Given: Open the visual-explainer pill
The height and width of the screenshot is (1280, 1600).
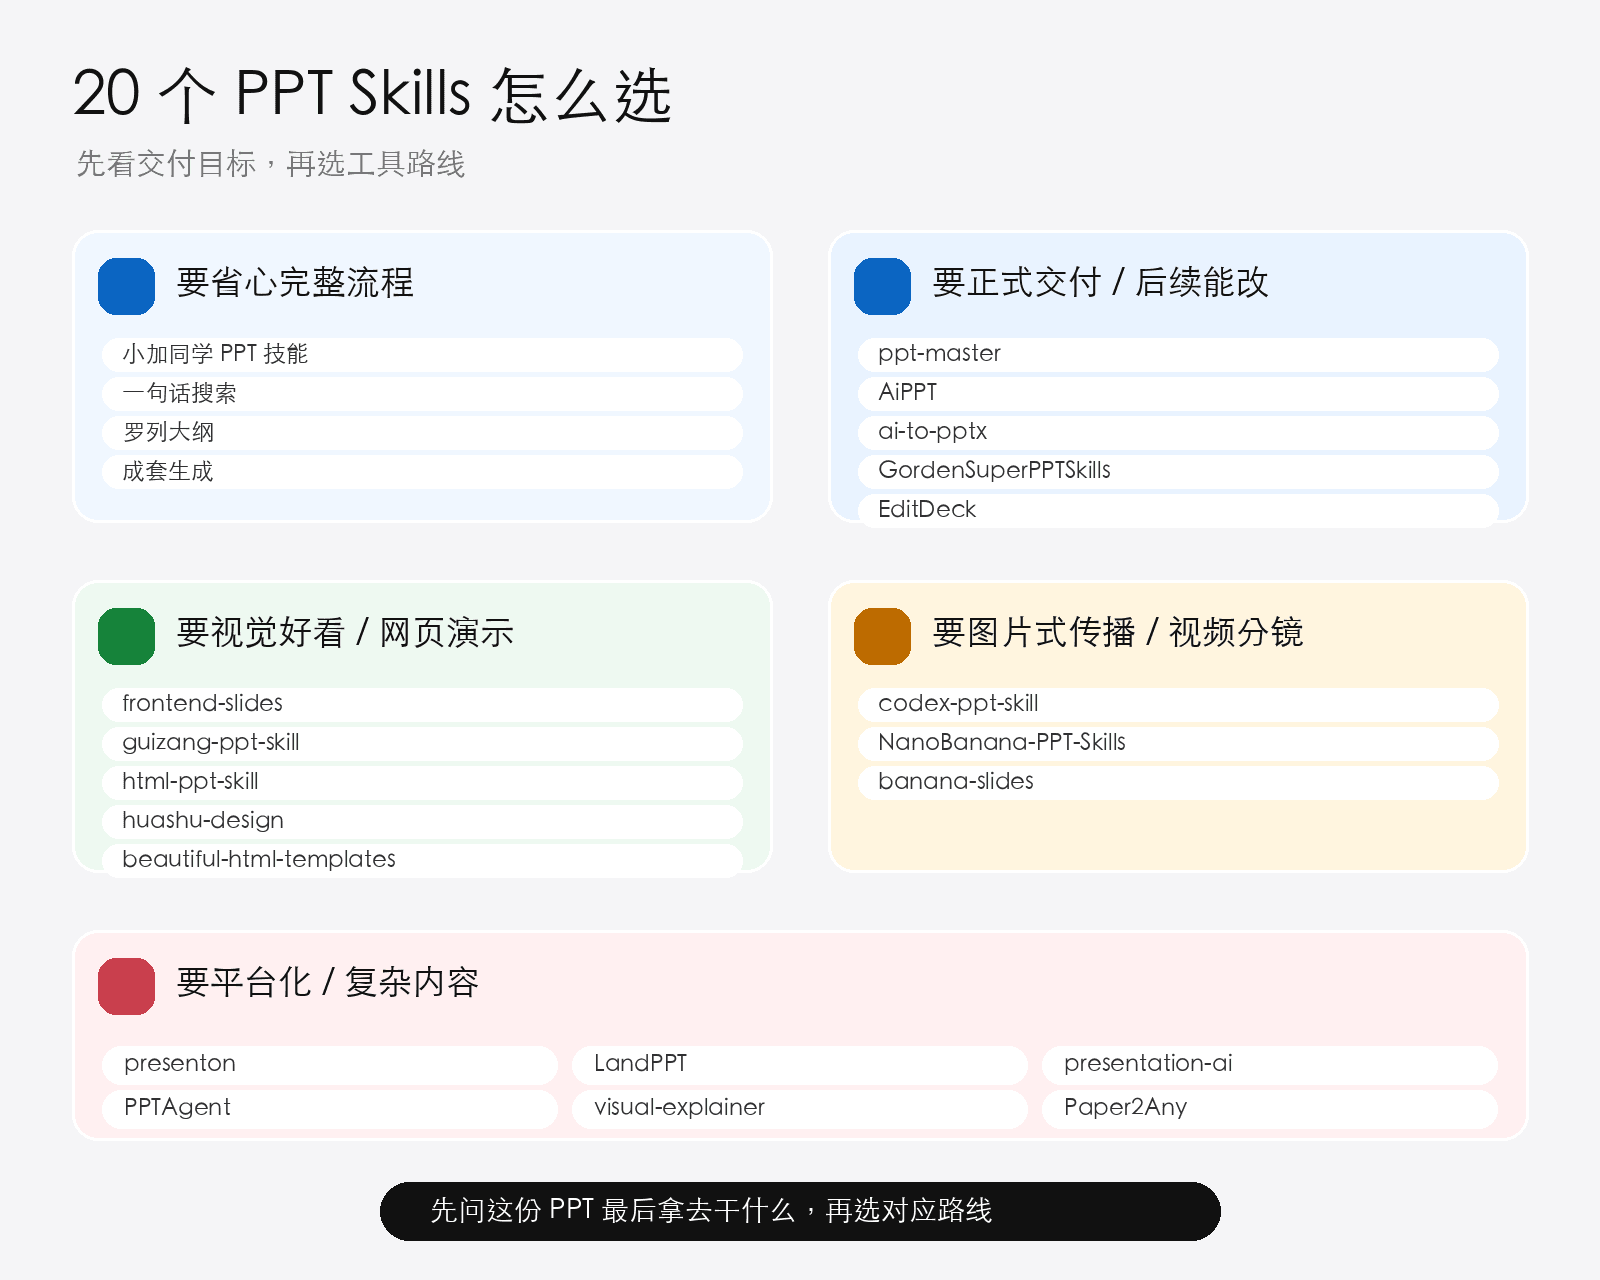Looking at the screenshot, I should tap(800, 1109).
